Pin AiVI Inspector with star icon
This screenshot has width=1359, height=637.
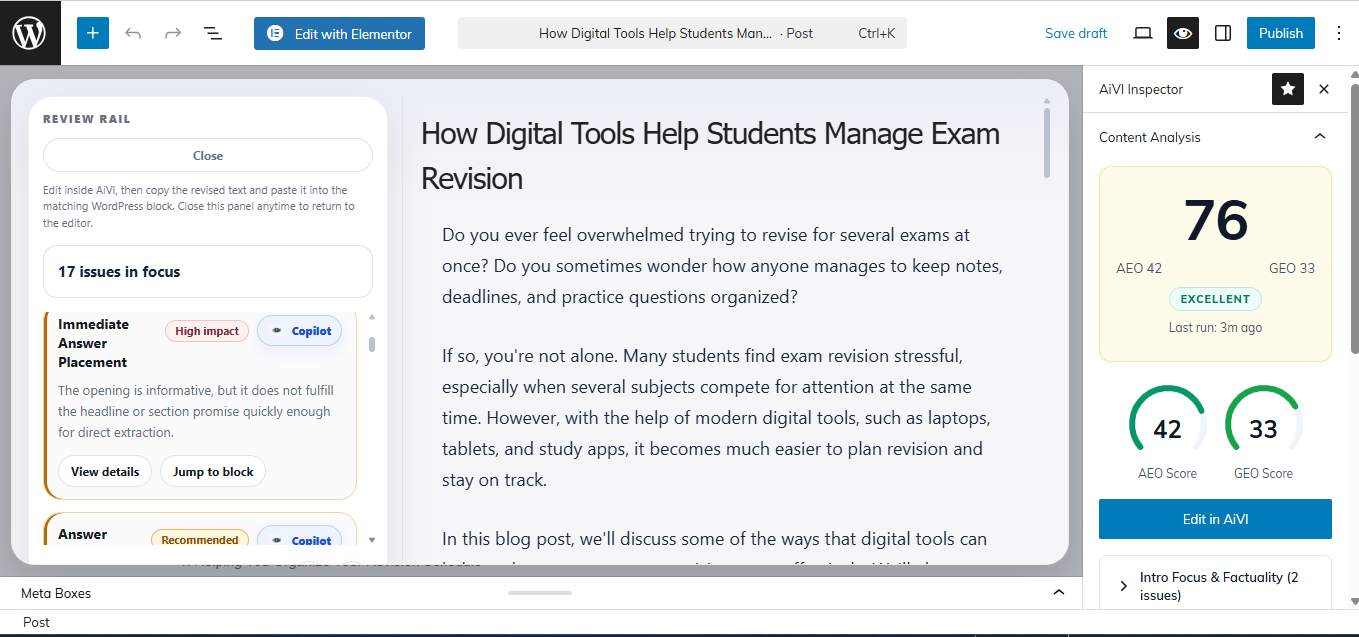pyautogui.click(x=1288, y=89)
